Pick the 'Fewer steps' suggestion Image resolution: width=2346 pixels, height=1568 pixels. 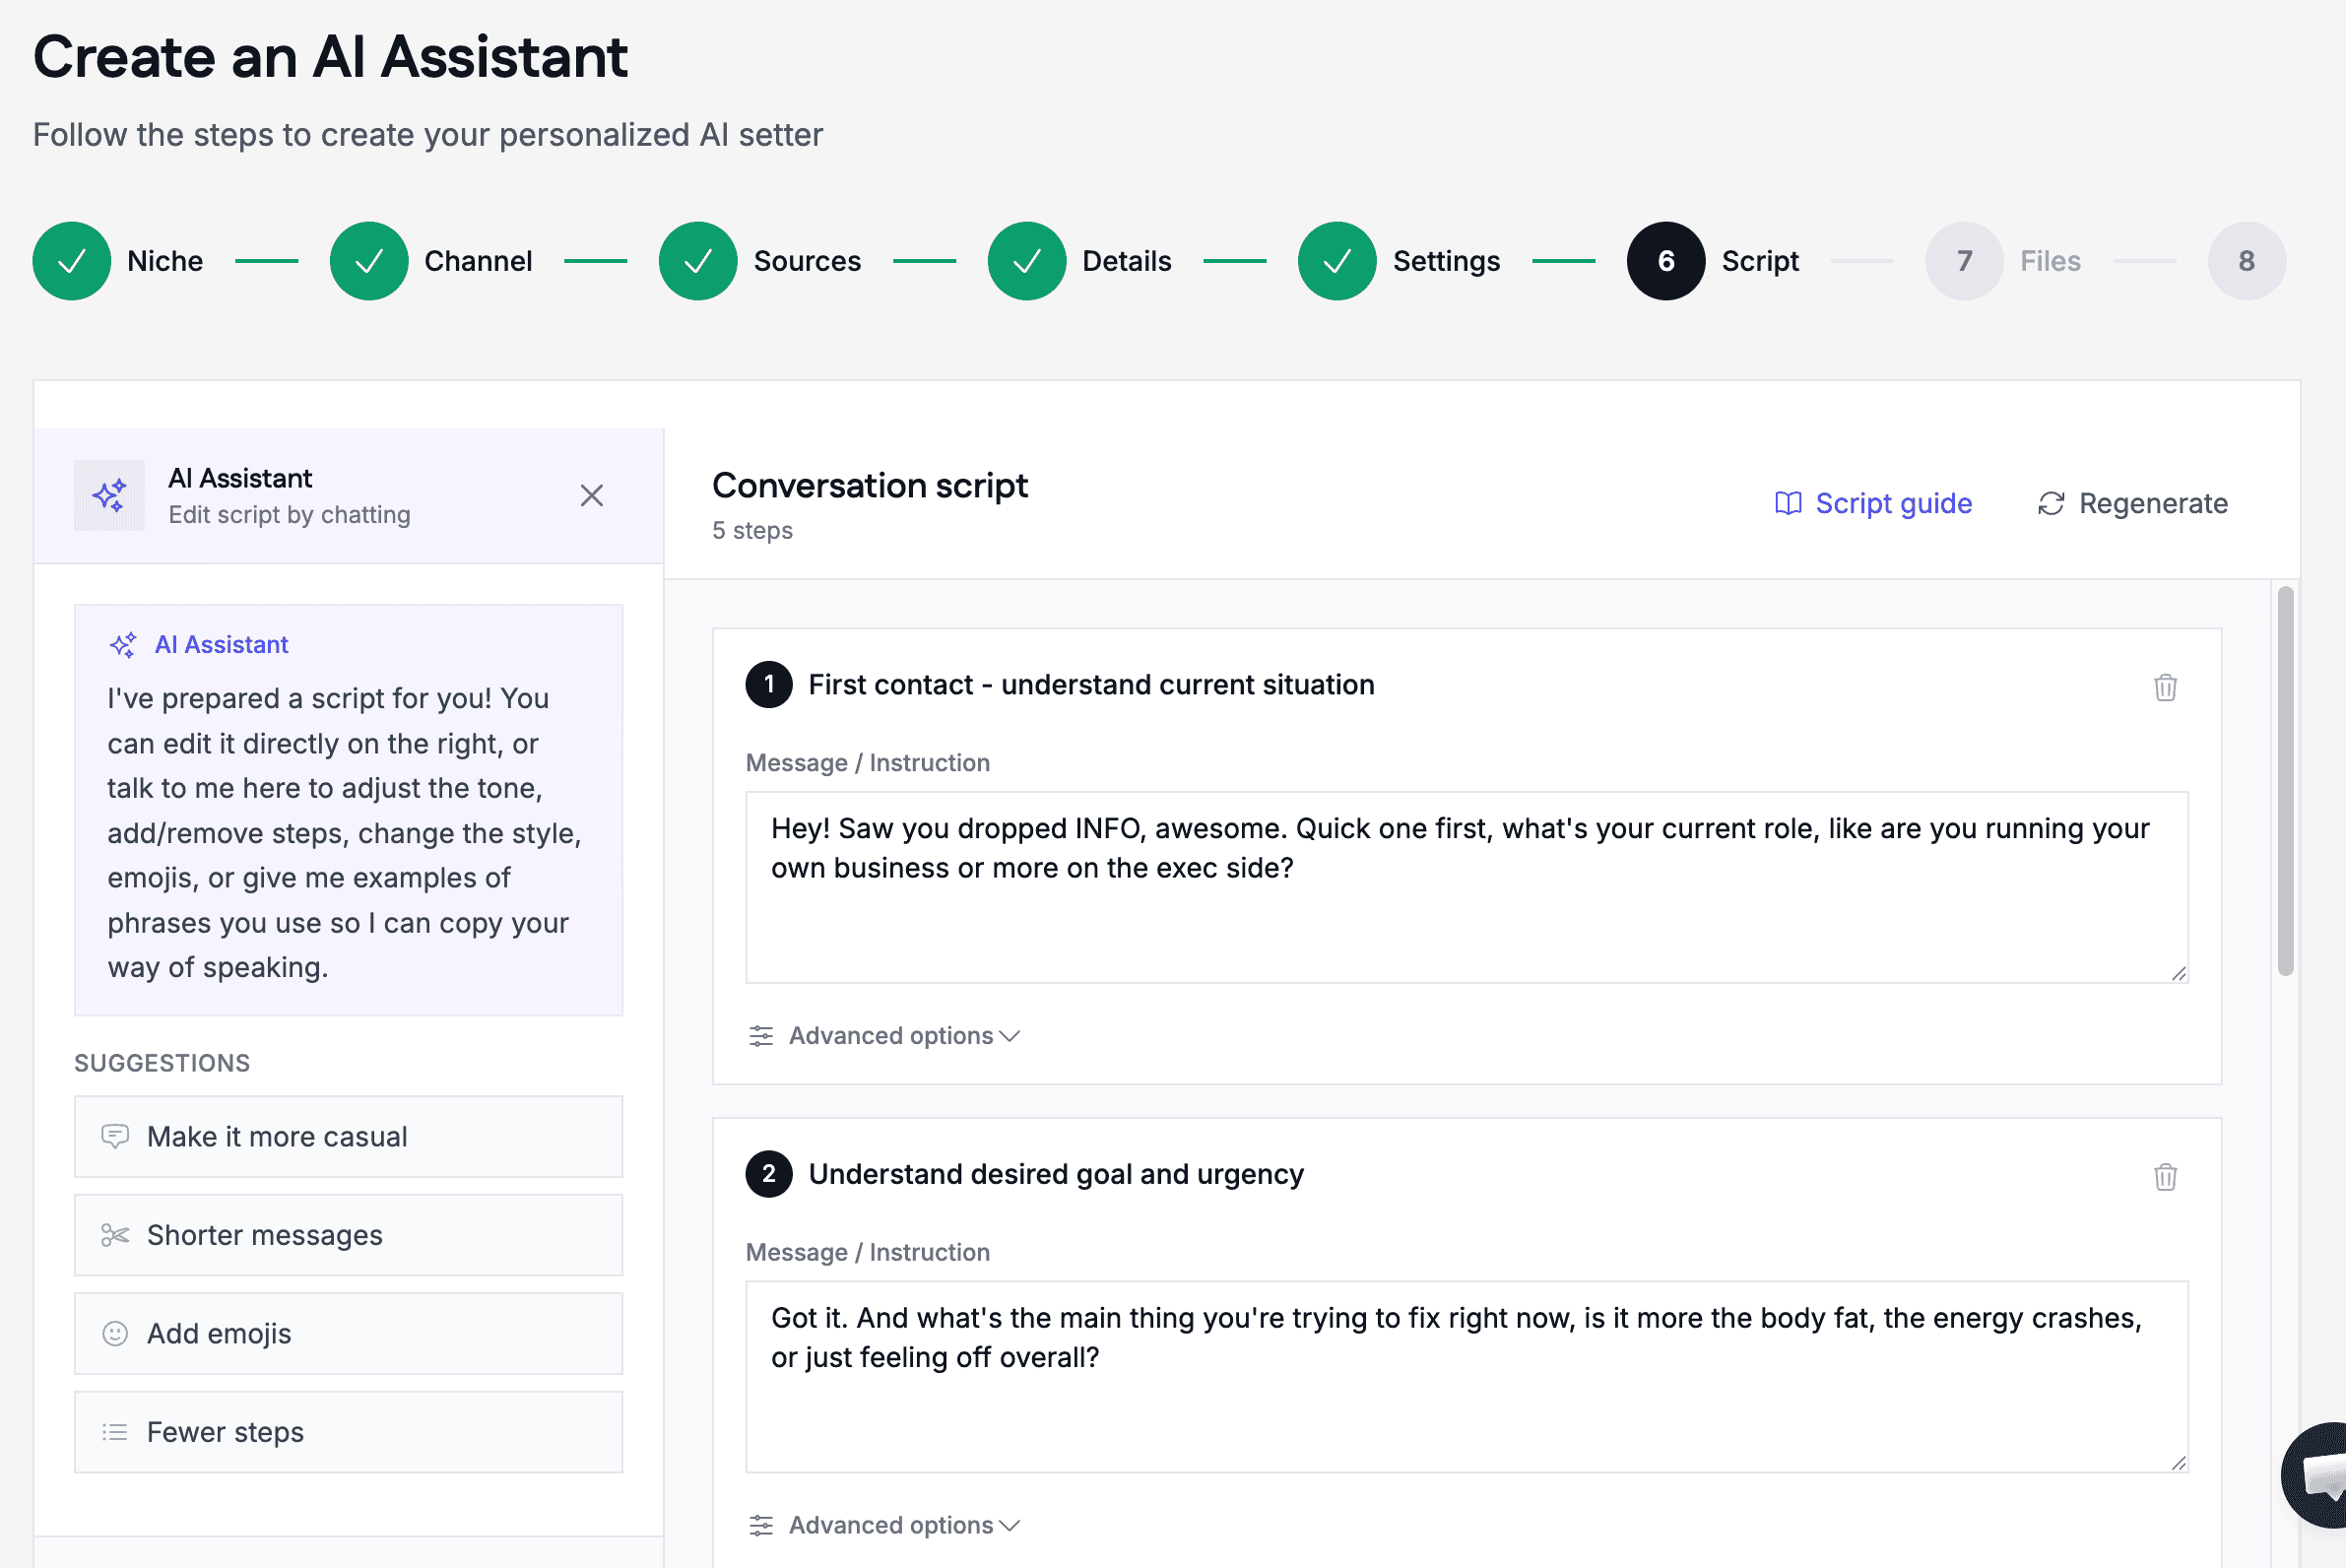[348, 1432]
